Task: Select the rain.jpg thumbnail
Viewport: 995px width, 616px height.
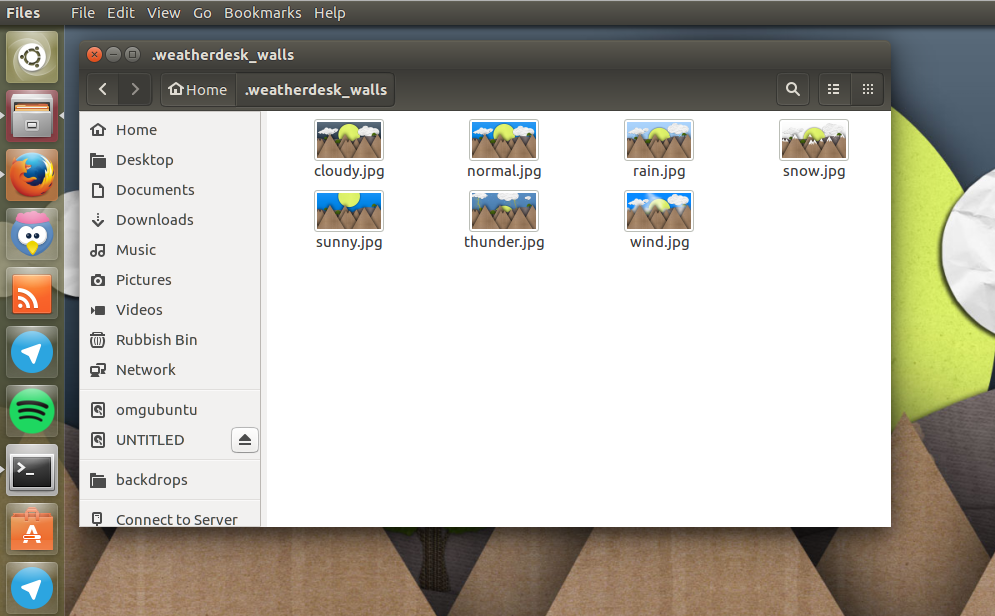Action: pyautogui.click(x=658, y=140)
